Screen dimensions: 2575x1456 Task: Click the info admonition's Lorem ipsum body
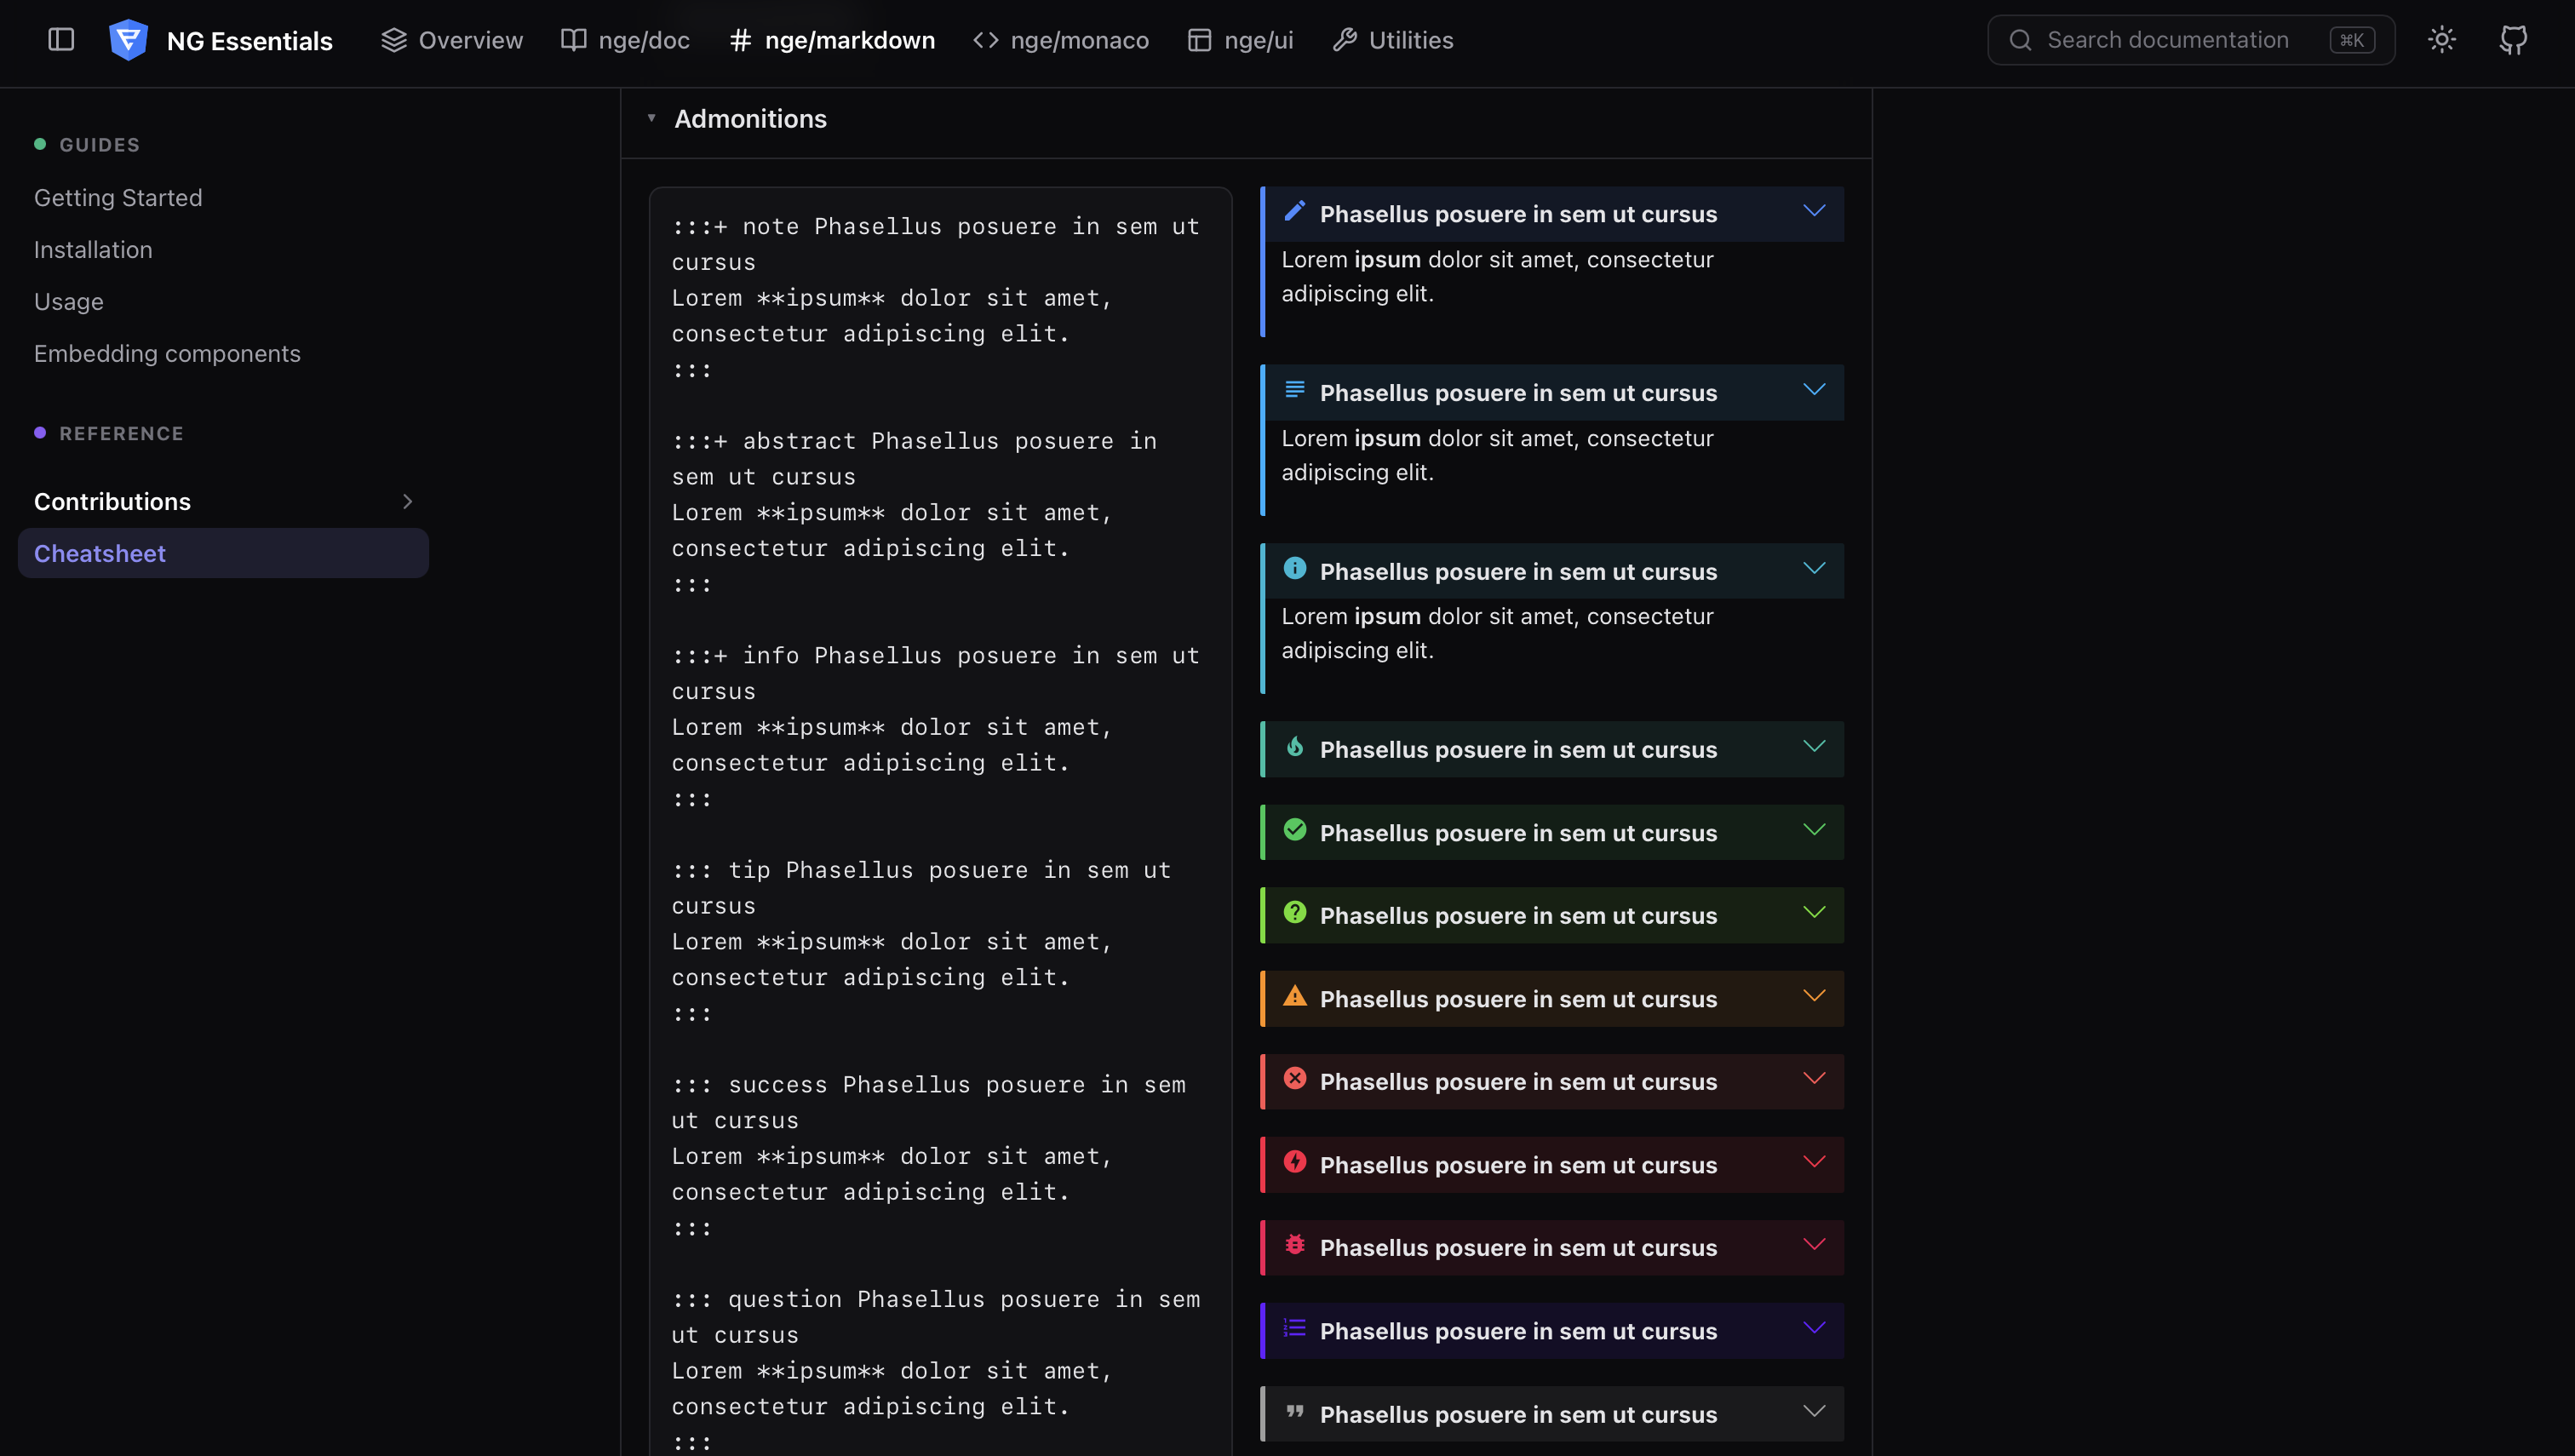click(1497, 633)
